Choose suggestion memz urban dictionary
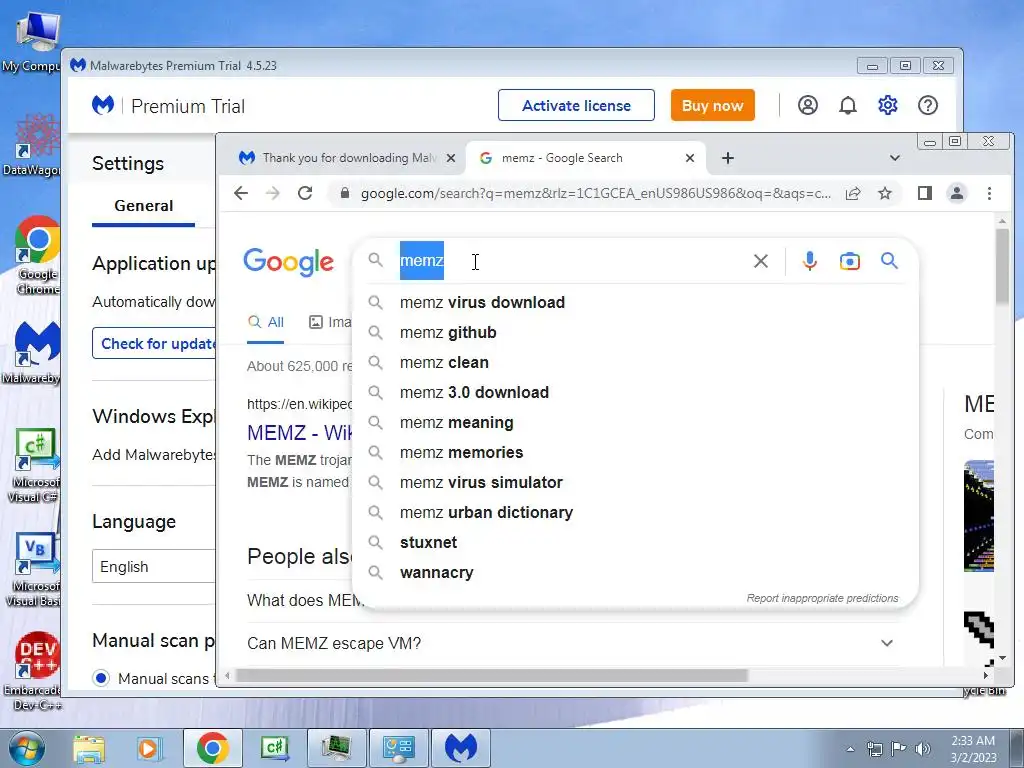This screenshot has height=768, width=1024. pyautogui.click(x=635, y=513)
